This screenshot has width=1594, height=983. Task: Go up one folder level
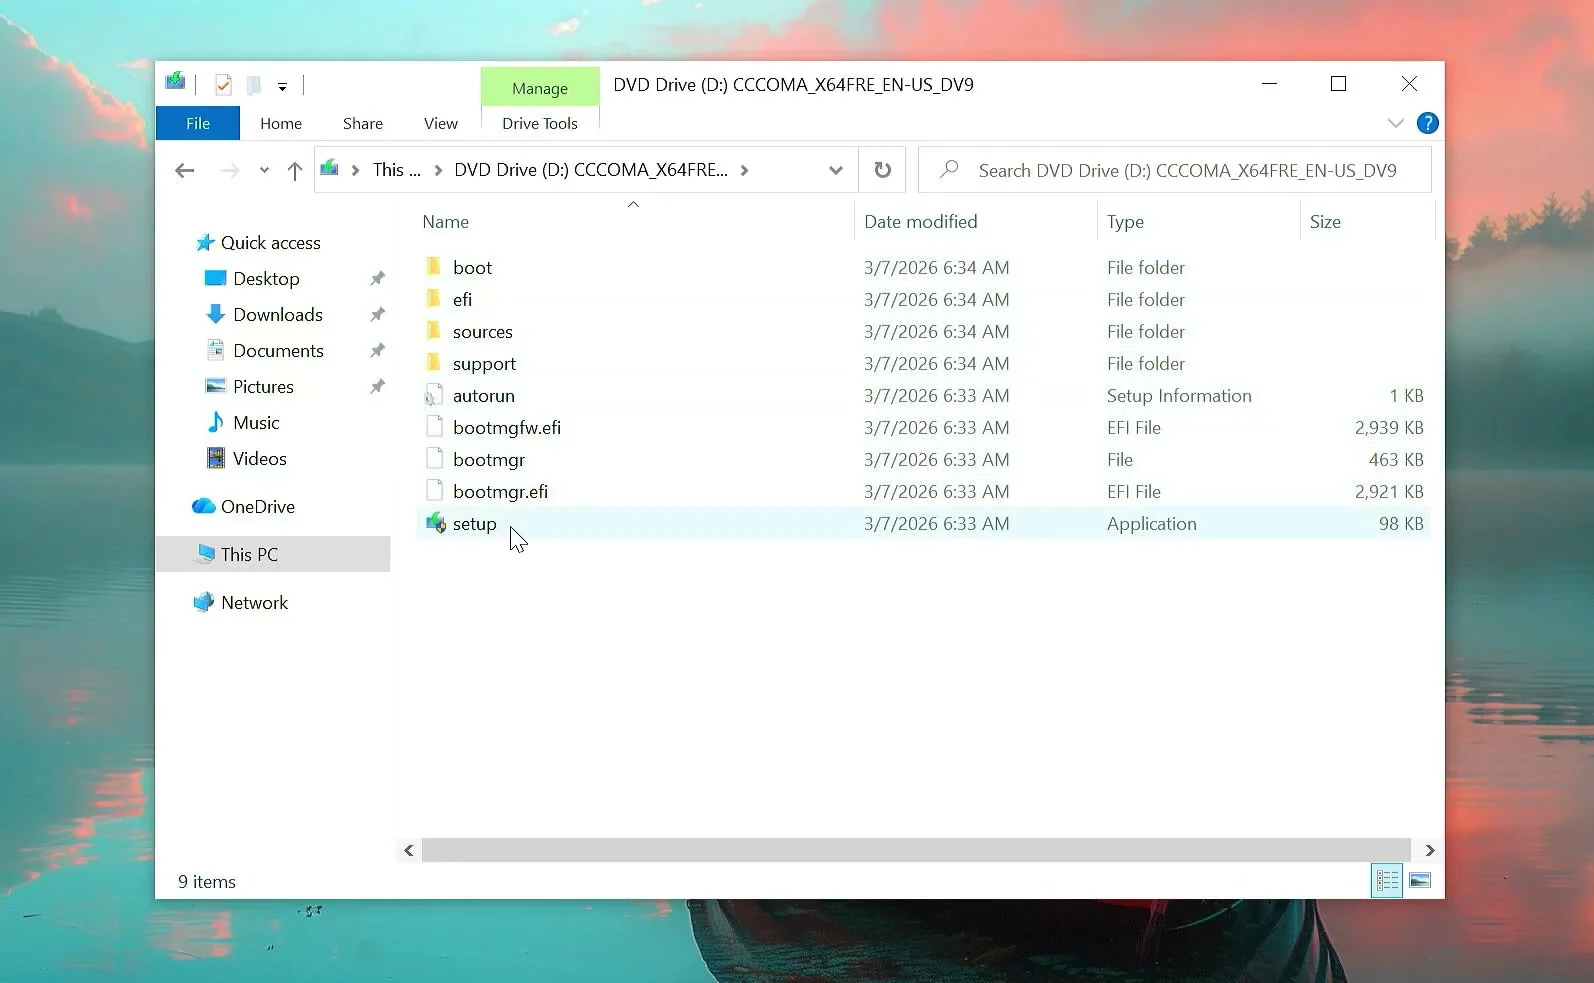click(x=295, y=170)
